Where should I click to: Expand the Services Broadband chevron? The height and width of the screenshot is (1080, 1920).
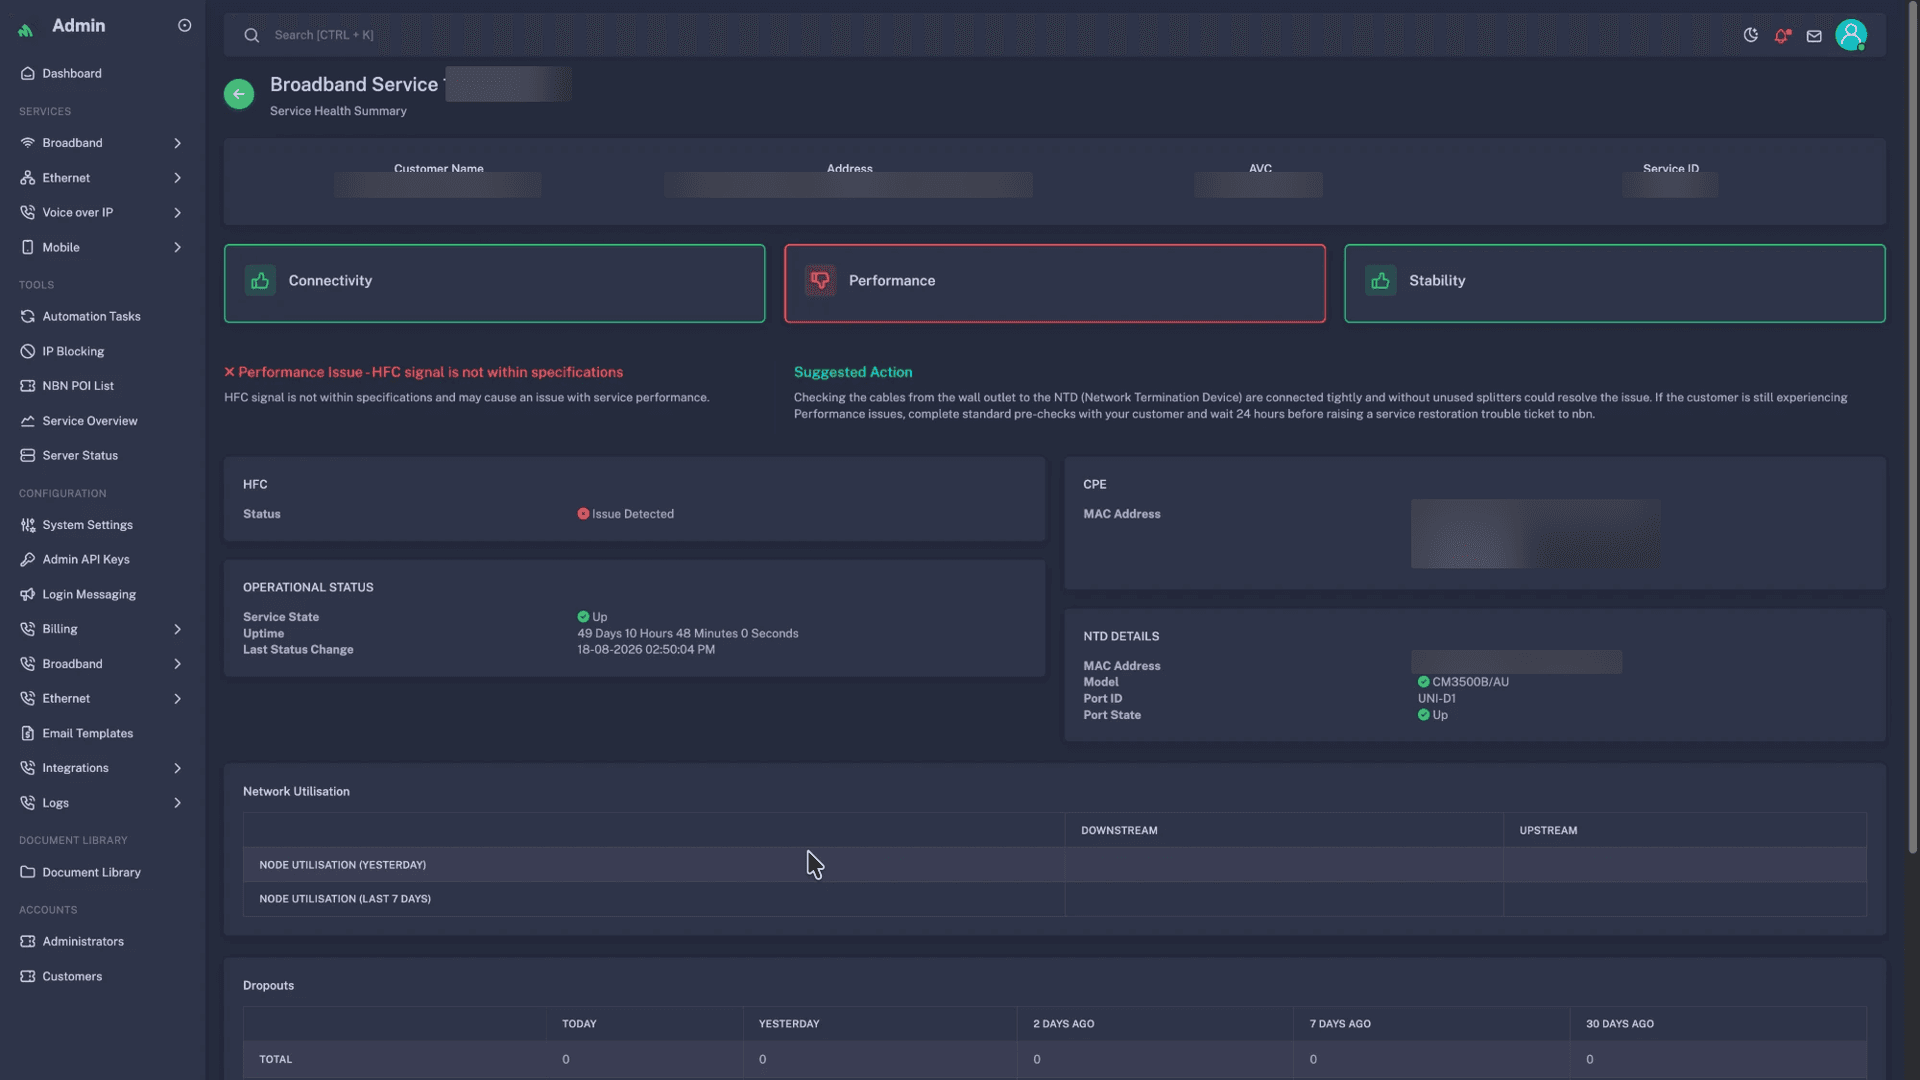point(178,144)
